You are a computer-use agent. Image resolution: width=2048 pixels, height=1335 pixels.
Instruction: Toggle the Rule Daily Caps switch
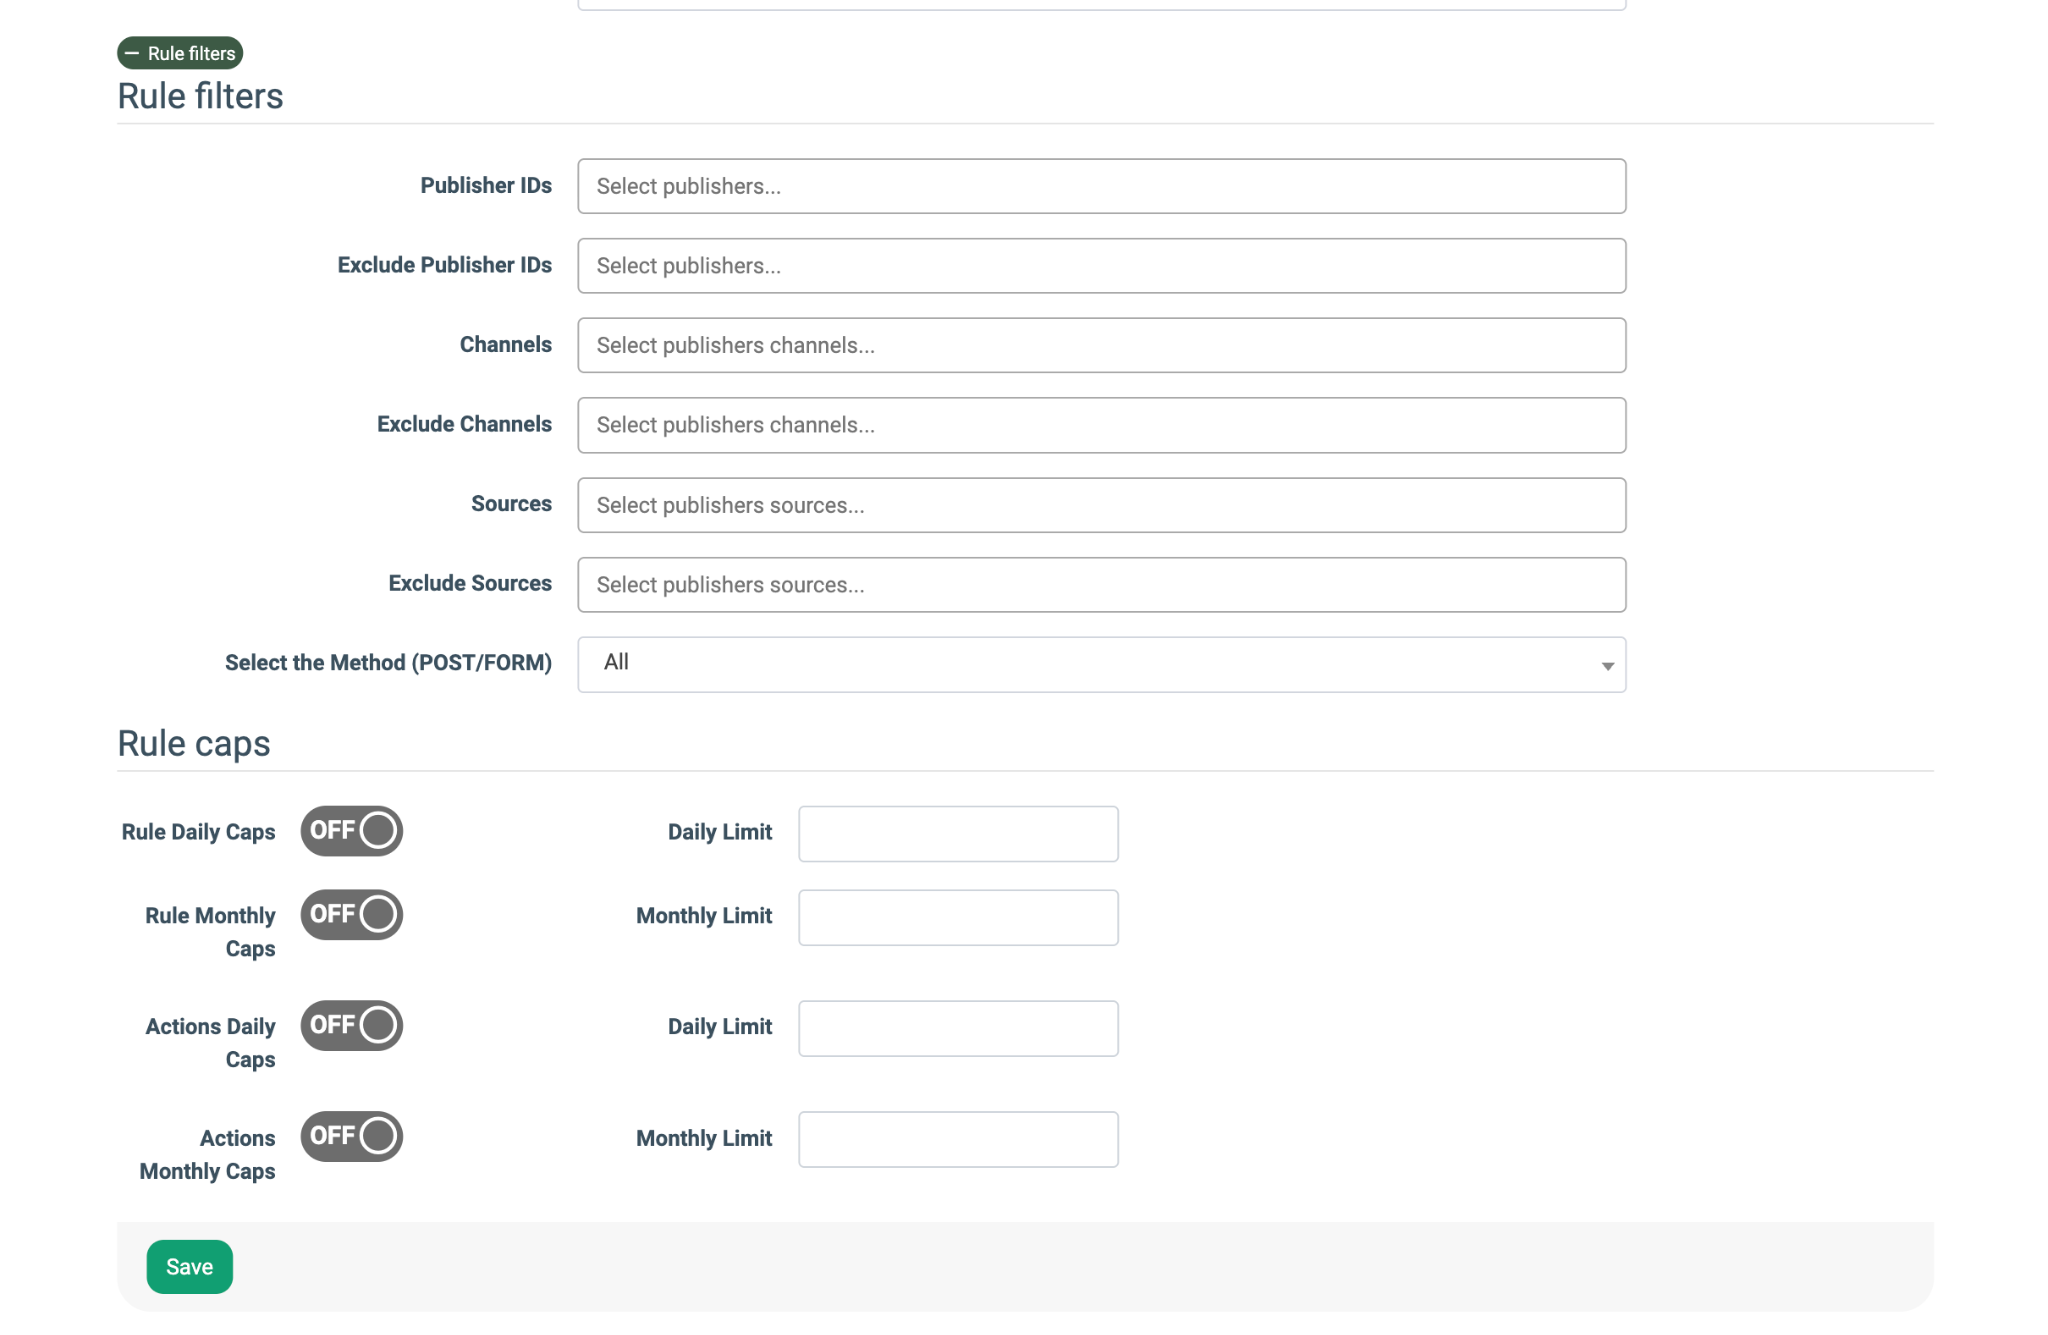pos(351,831)
